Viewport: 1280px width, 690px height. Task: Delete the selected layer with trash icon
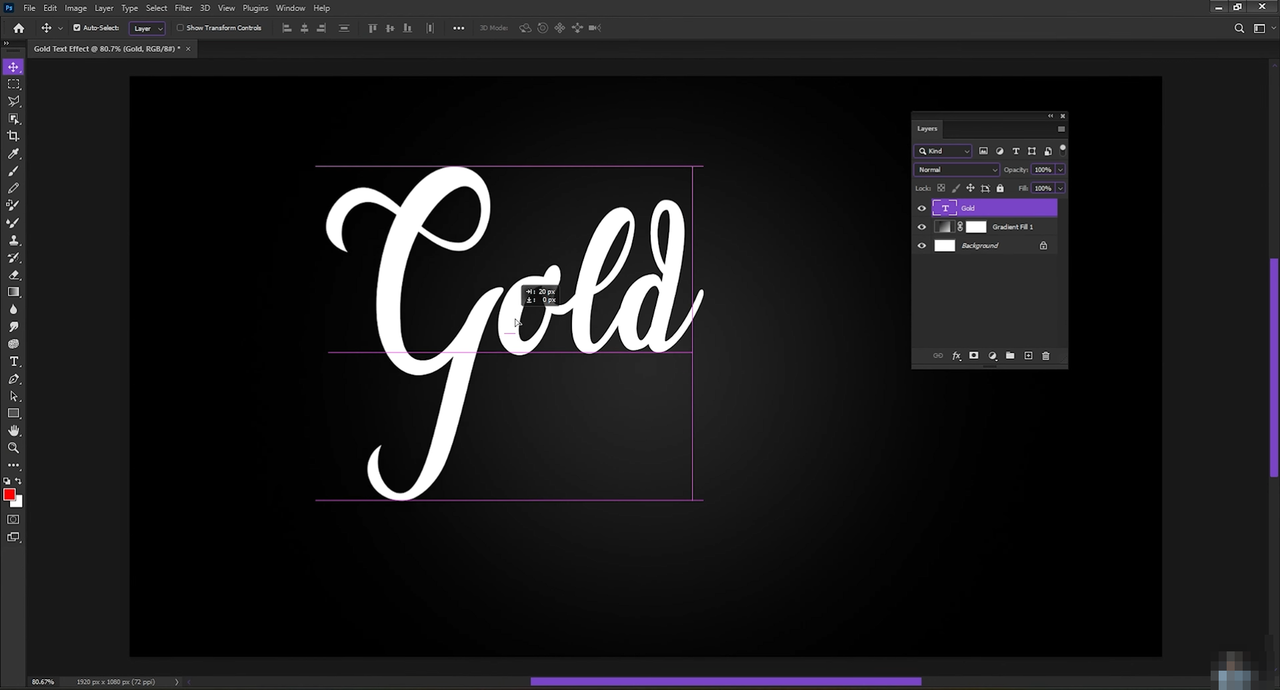pyautogui.click(x=1046, y=356)
